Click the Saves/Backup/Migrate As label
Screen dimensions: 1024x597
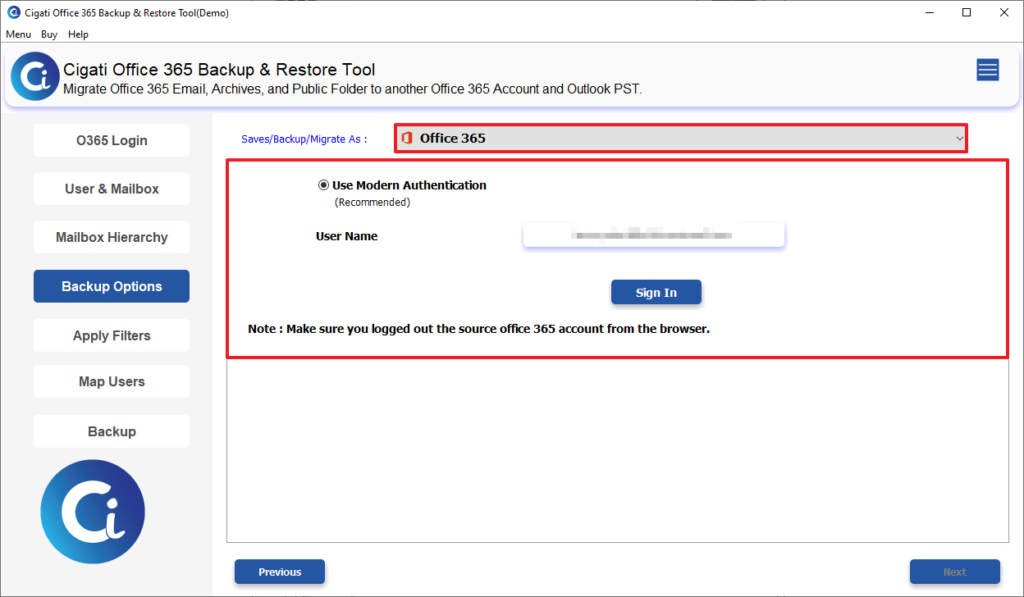[x=304, y=139]
